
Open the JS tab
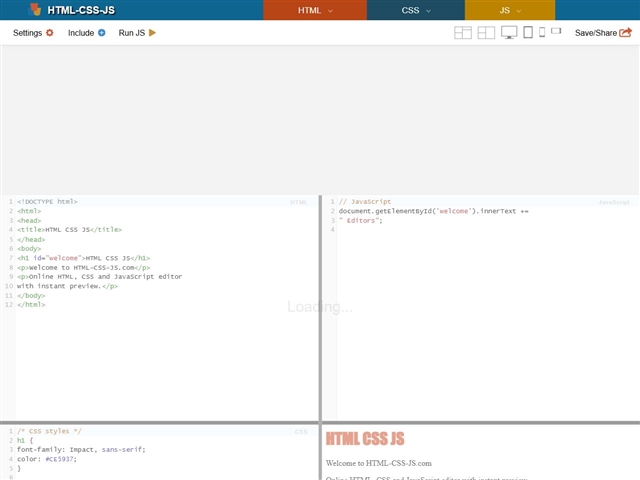[x=510, y=10]
